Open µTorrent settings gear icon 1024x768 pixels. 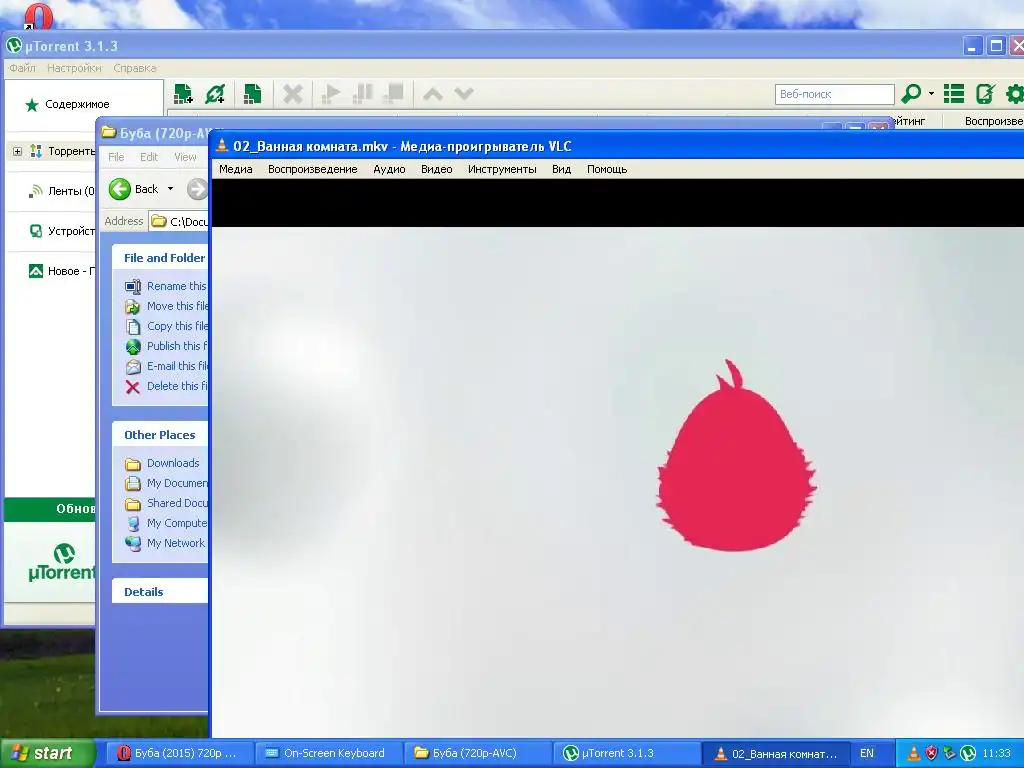coord(1014,94)
